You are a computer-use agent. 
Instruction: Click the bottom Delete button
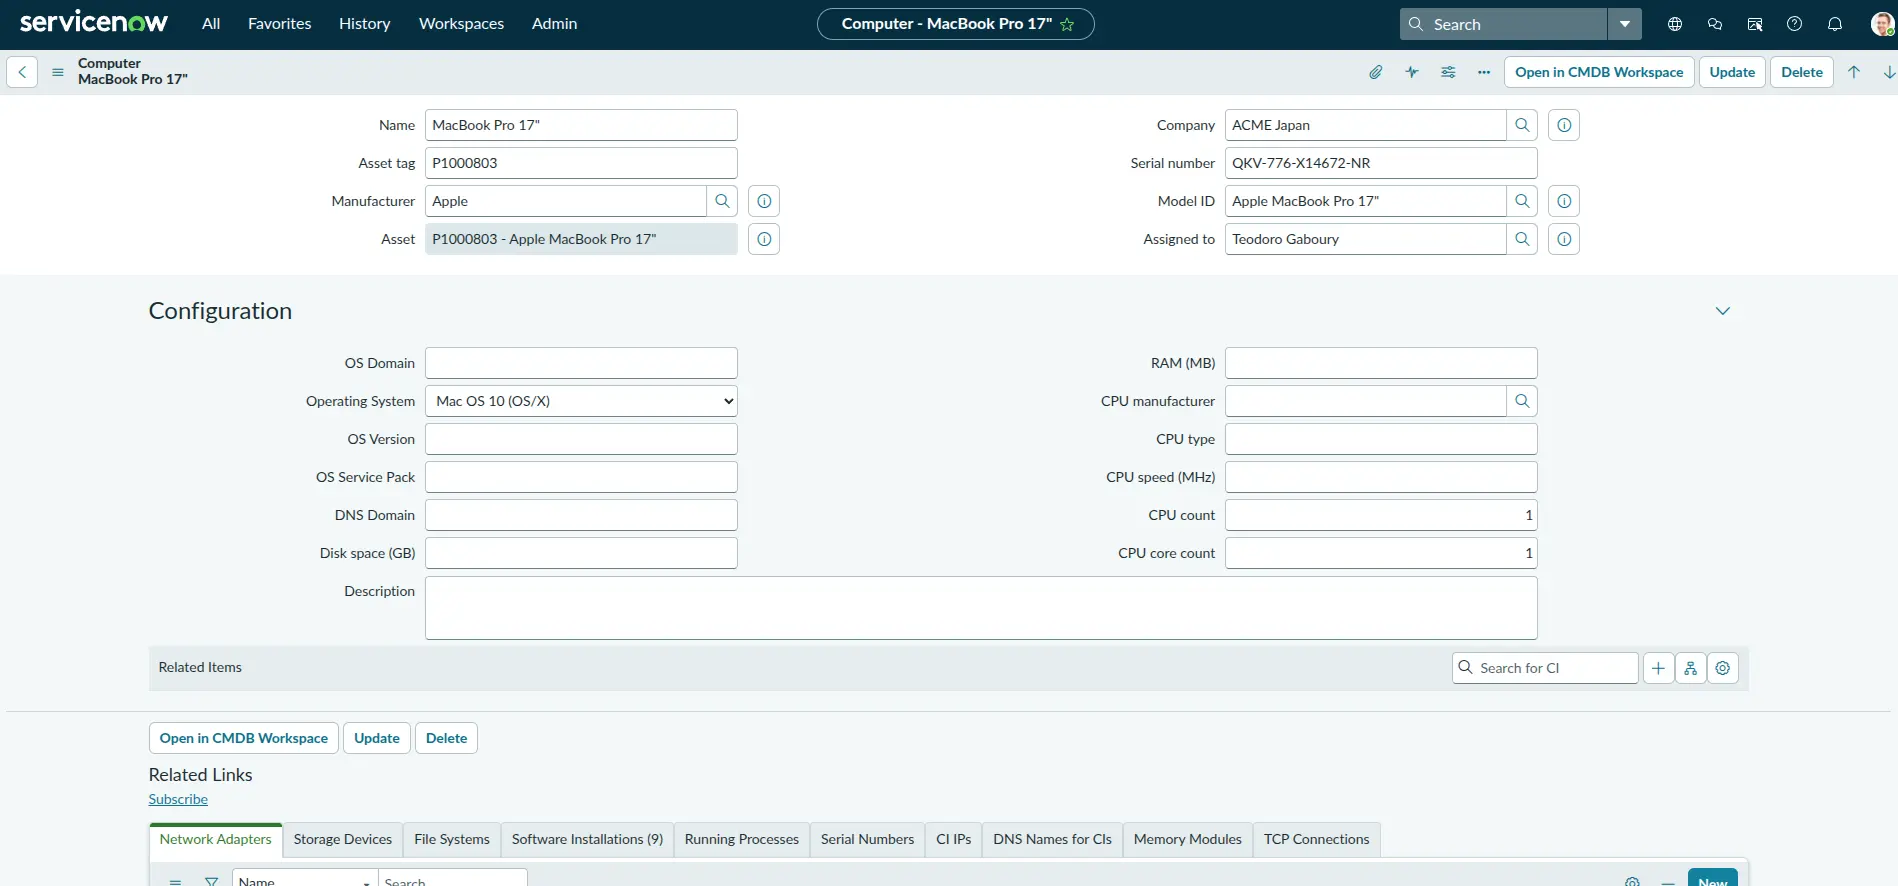click(446, 738)
